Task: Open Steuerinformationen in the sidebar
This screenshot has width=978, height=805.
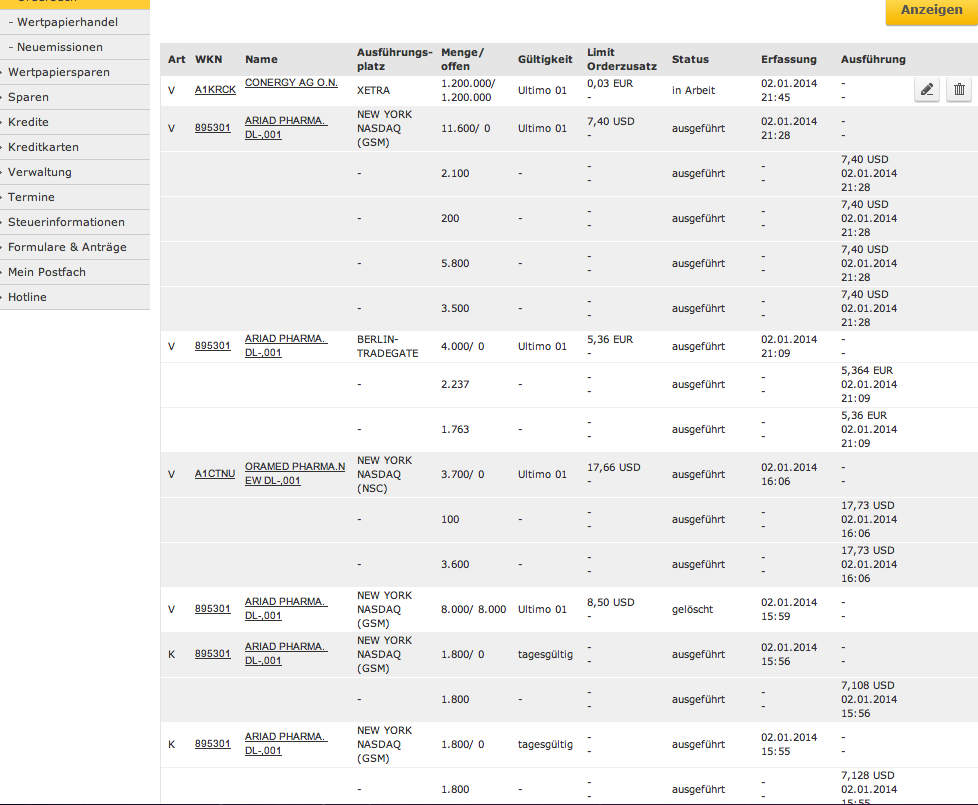Action: 66,222
